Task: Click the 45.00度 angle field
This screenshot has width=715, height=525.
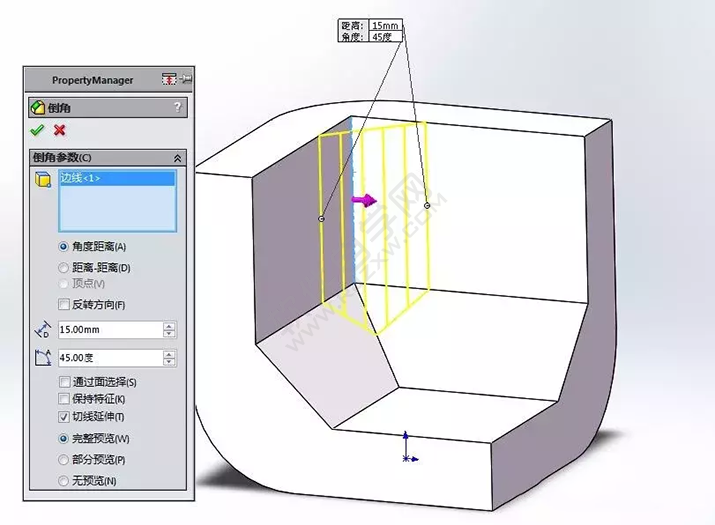Action: (x=110, y=358)
